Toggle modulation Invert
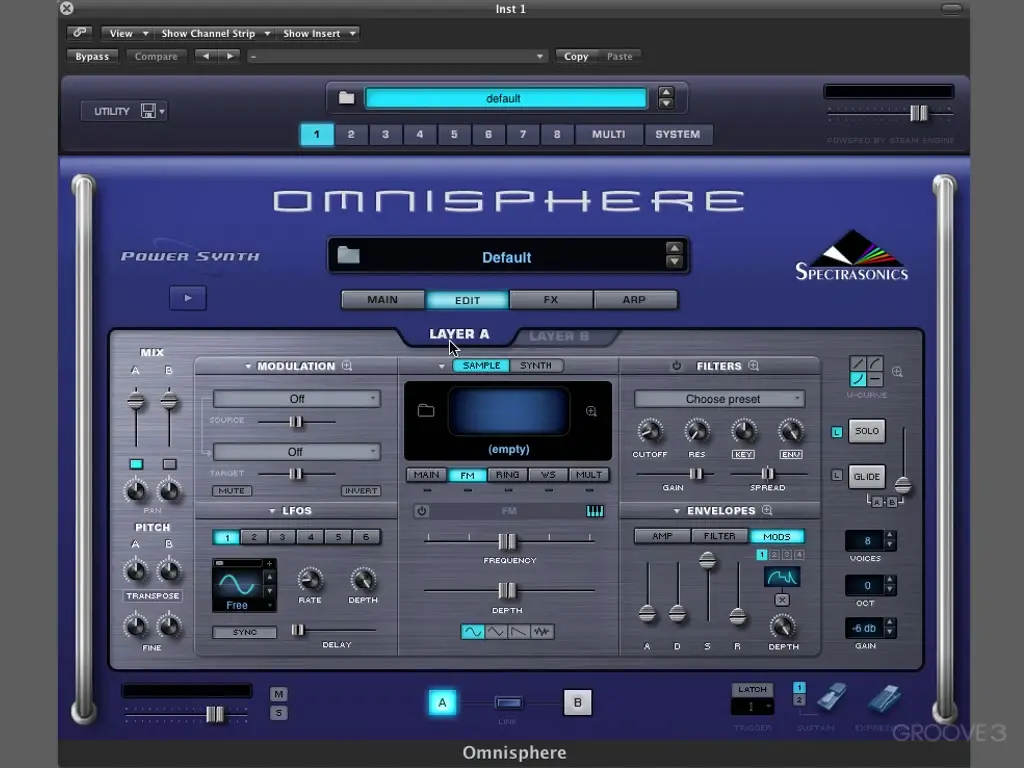The height and width of the screenshot is (768, 1024). (x=360, y=490)
